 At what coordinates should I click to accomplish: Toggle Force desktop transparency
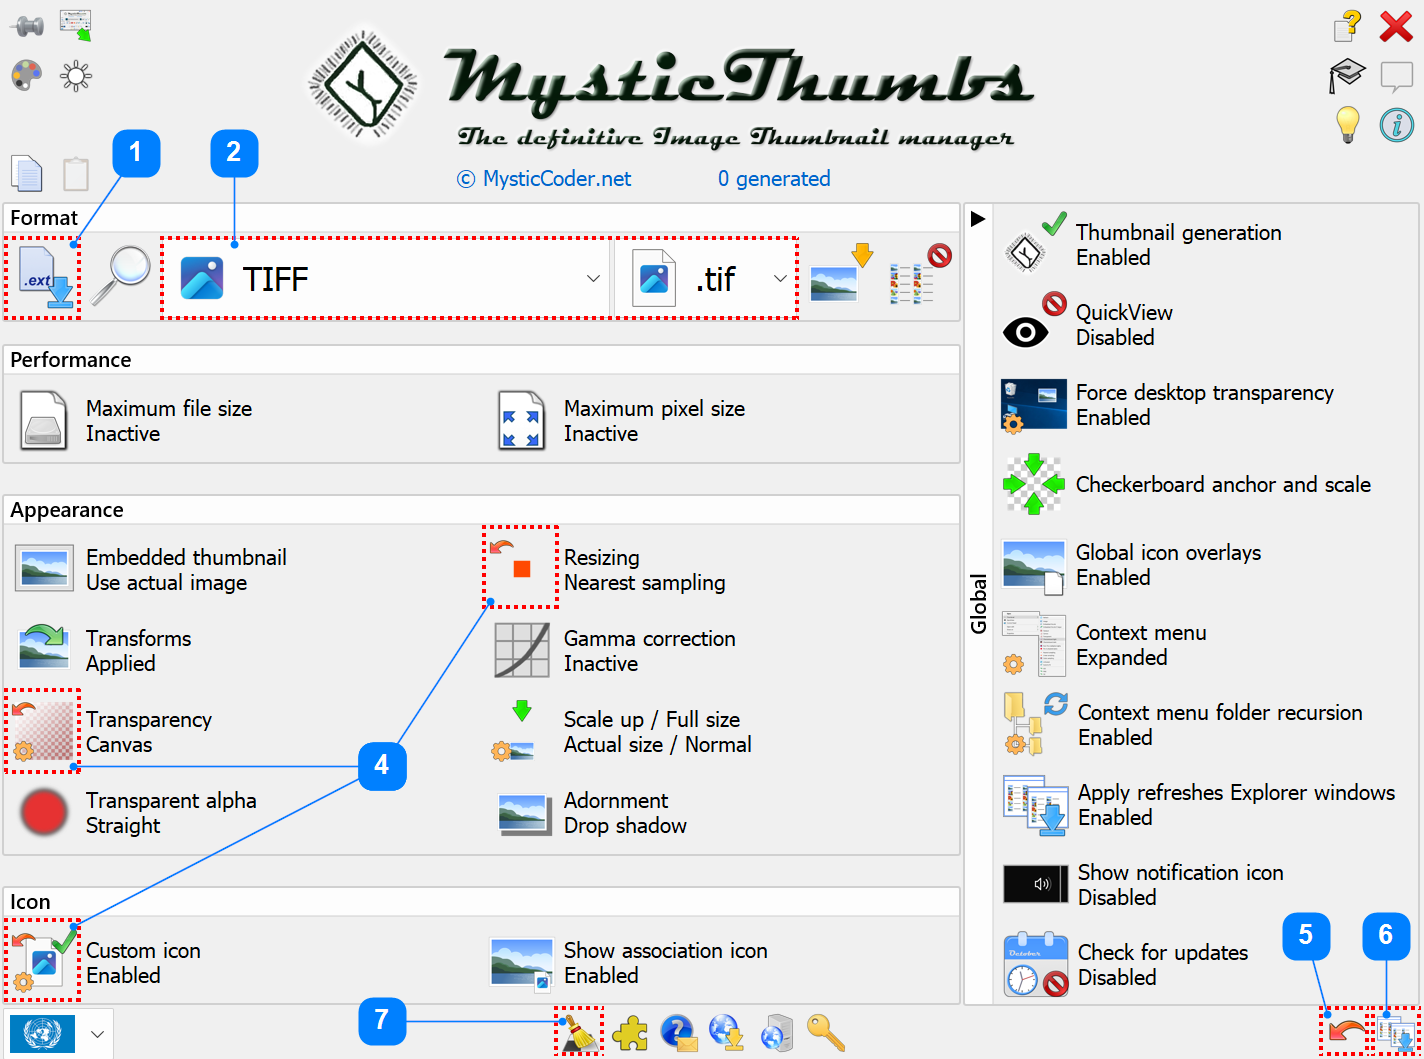click(x=1168, y=405)
